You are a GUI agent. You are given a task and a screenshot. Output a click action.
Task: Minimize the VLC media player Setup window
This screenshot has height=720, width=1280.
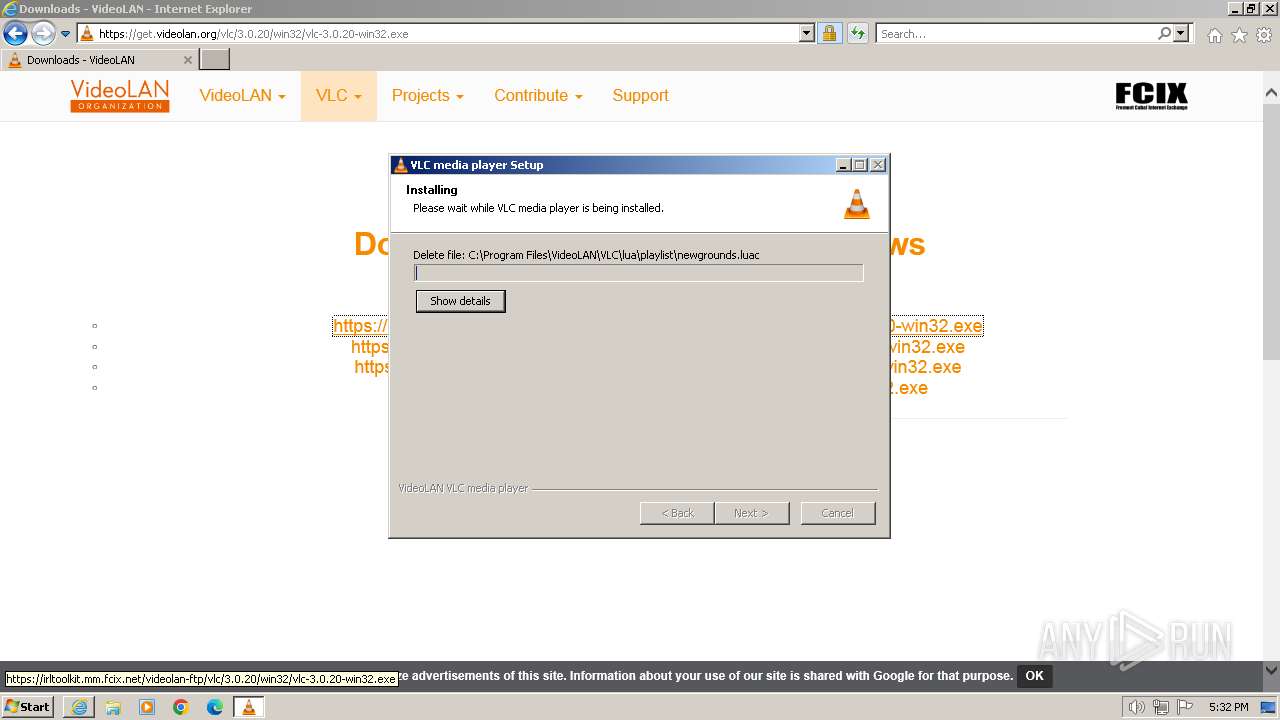click(843, 165)
